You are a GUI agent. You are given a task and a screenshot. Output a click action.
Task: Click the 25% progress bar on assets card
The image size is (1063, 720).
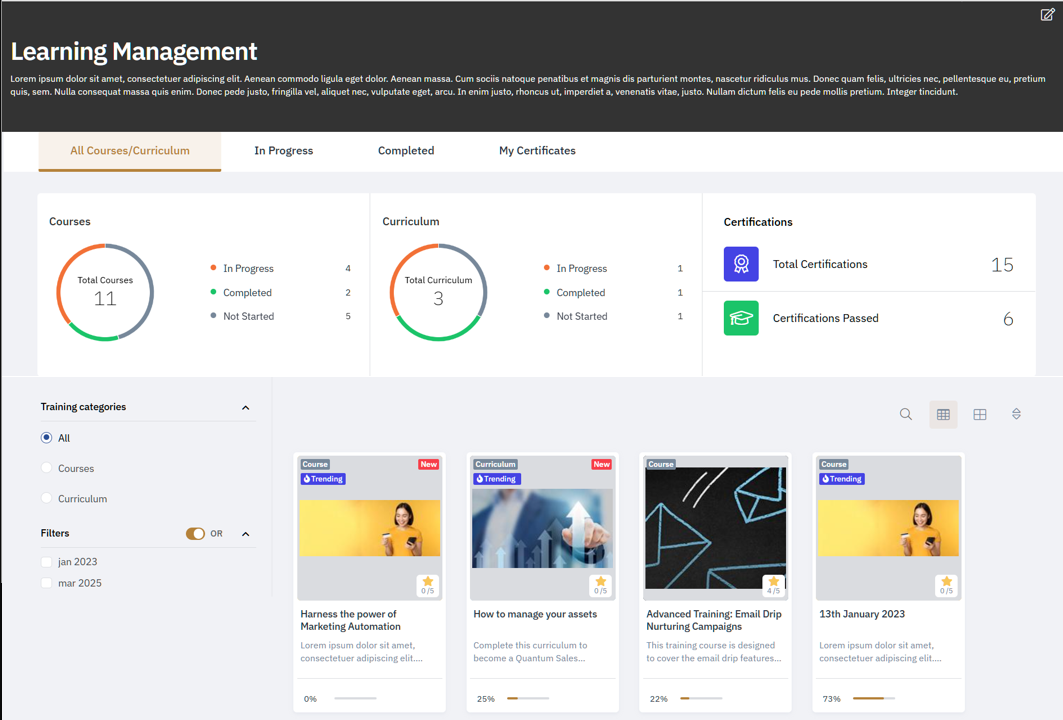click(x=528, y=698)
